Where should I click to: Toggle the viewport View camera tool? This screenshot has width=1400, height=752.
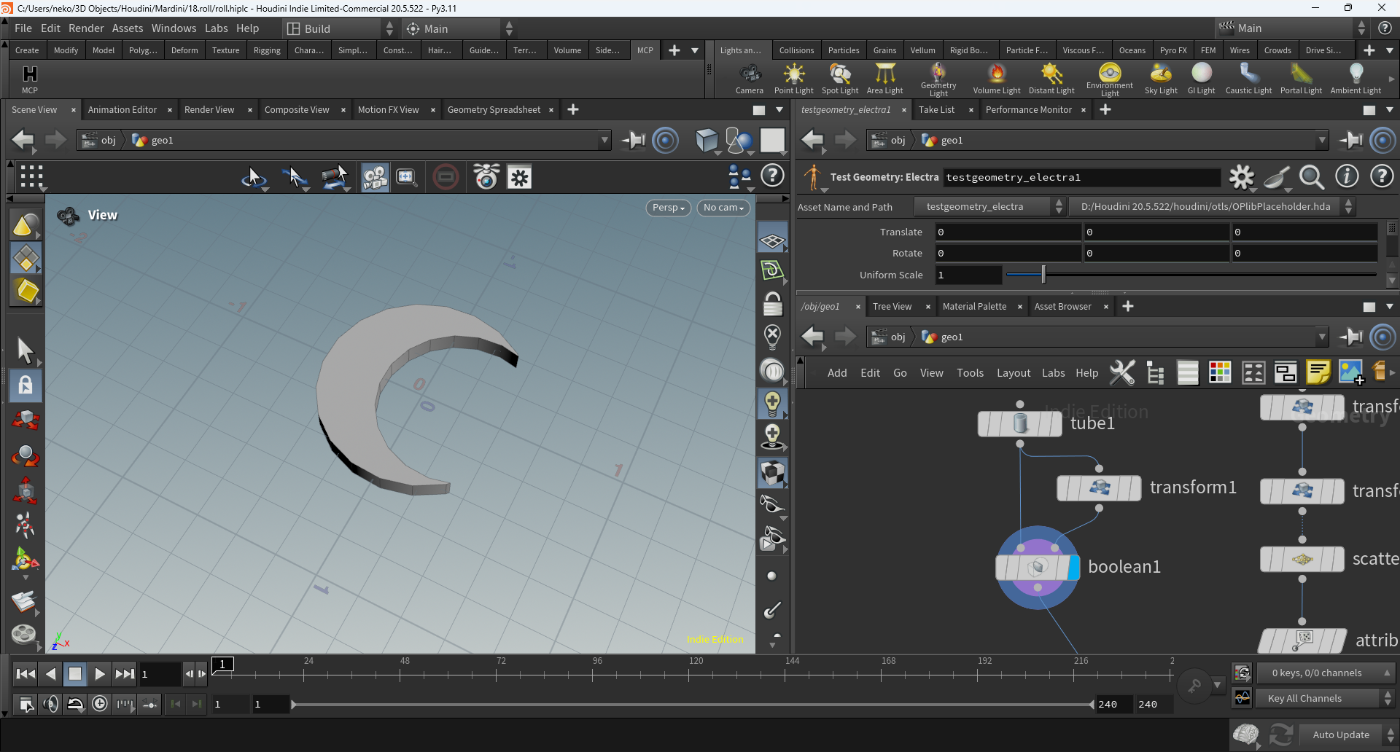pos(375,178)
